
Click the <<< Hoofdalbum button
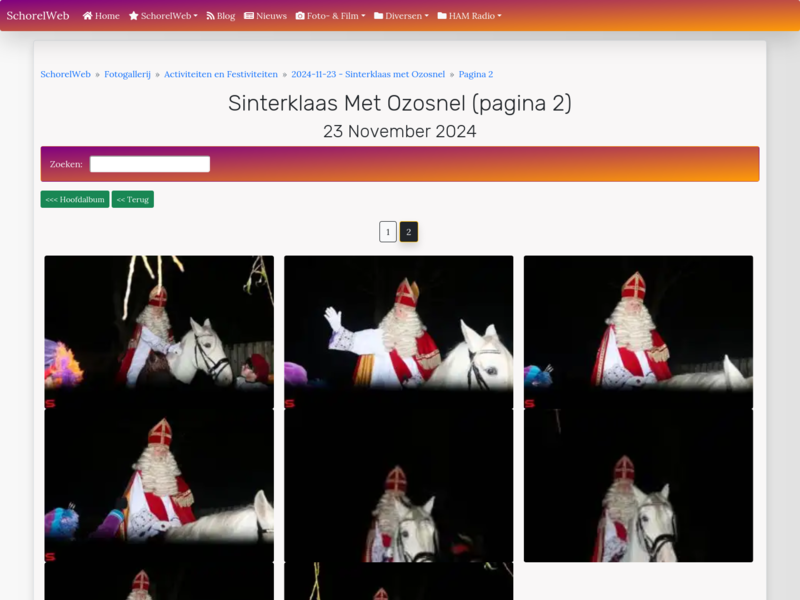(x=75, y=199)
